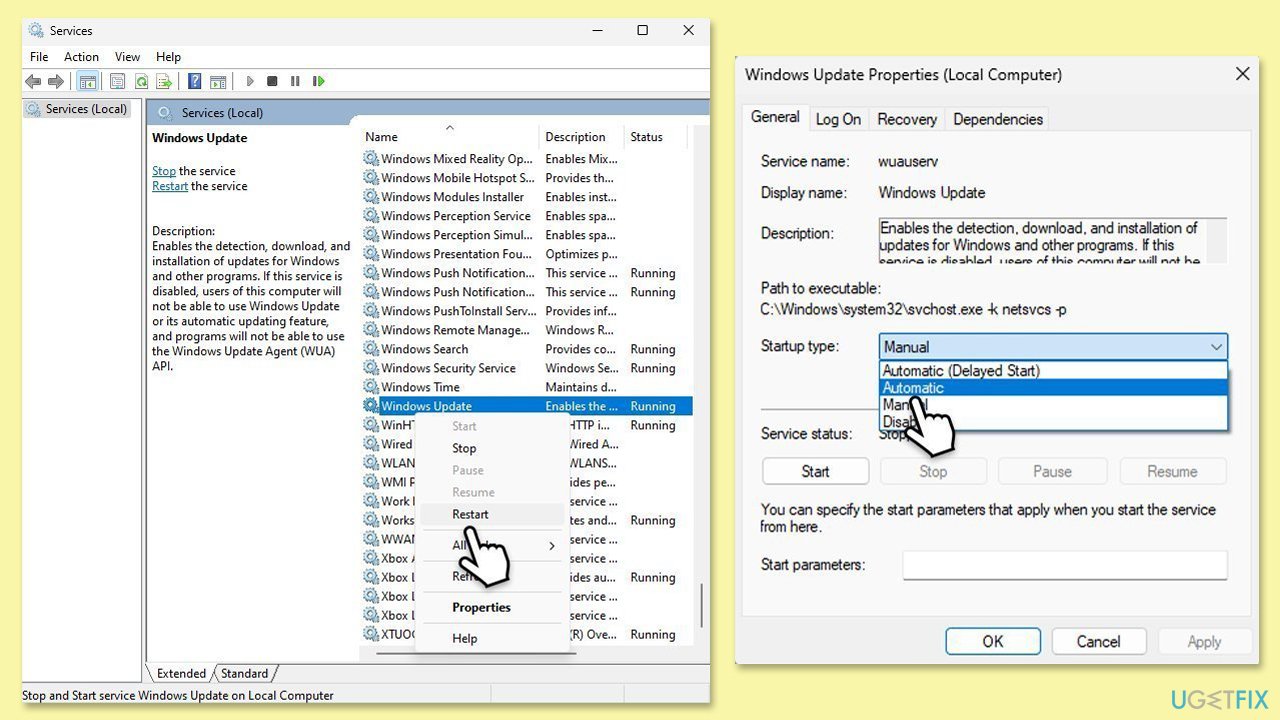
Task: Click gear icon of Windows Security Service
Action: click(371, 368)
